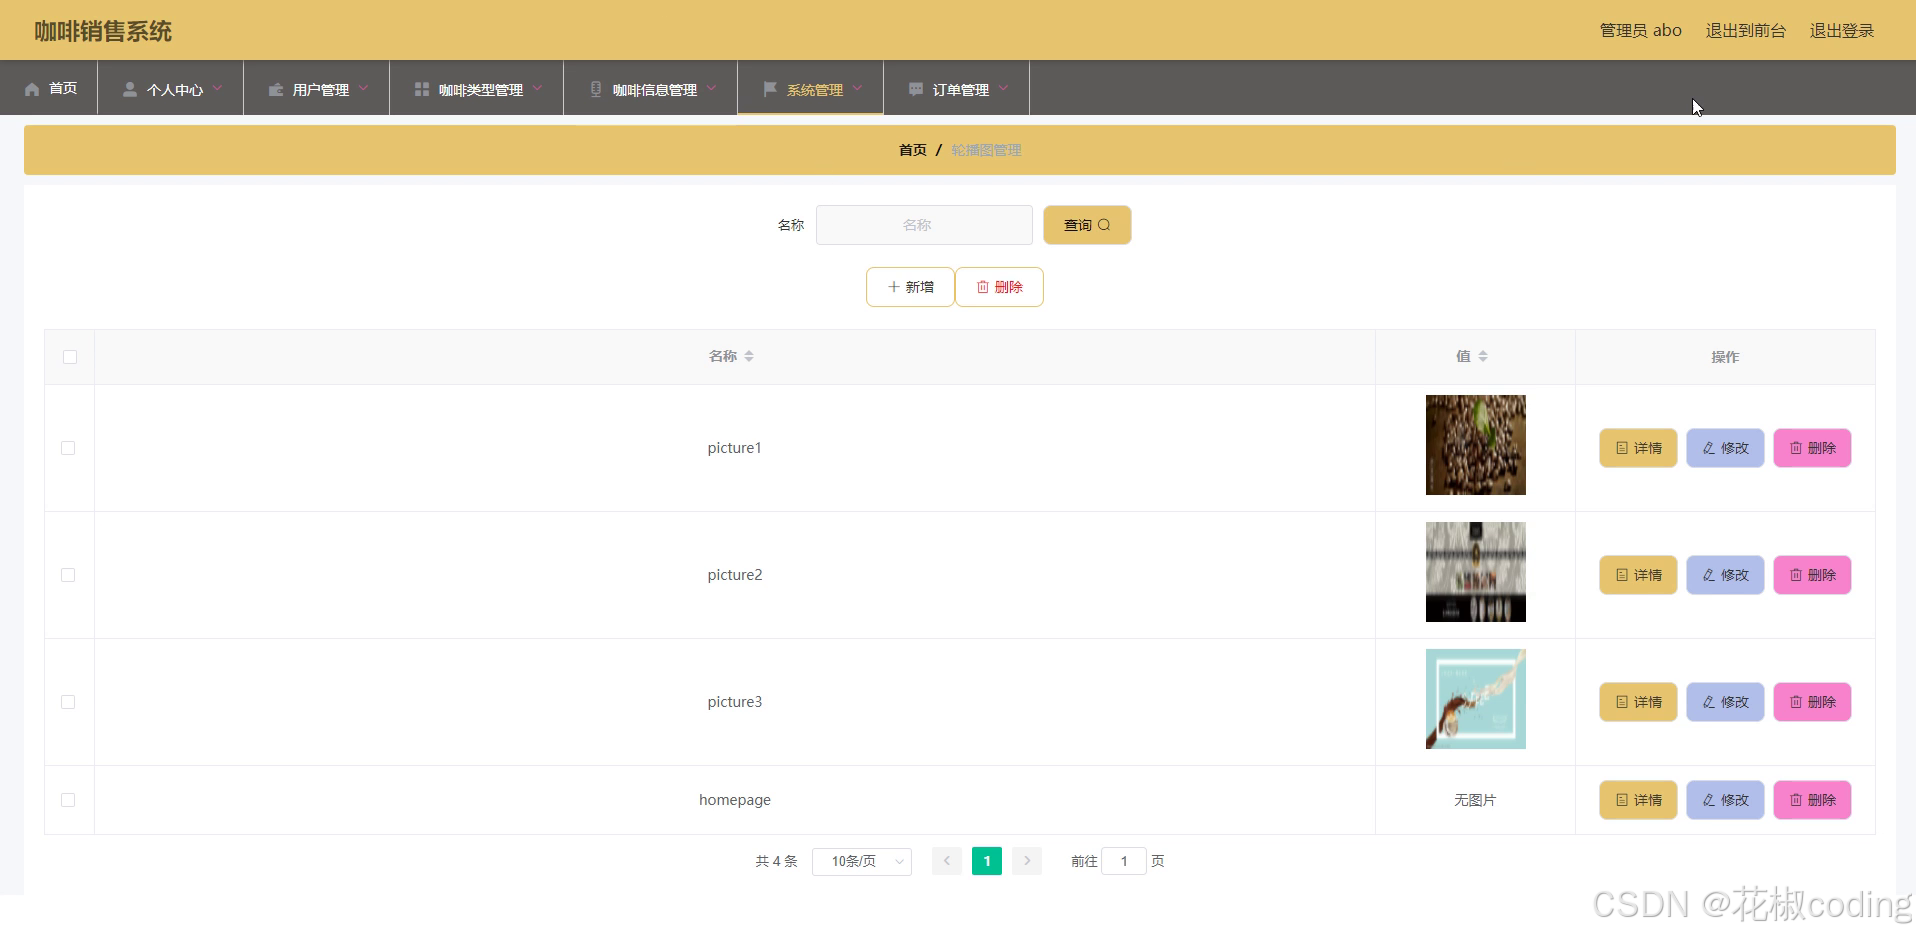Image resolution: width=1916 pixels, height=936 pixels.
Task: Open the 咖啡信息管理 menu label
Action: 655,90
